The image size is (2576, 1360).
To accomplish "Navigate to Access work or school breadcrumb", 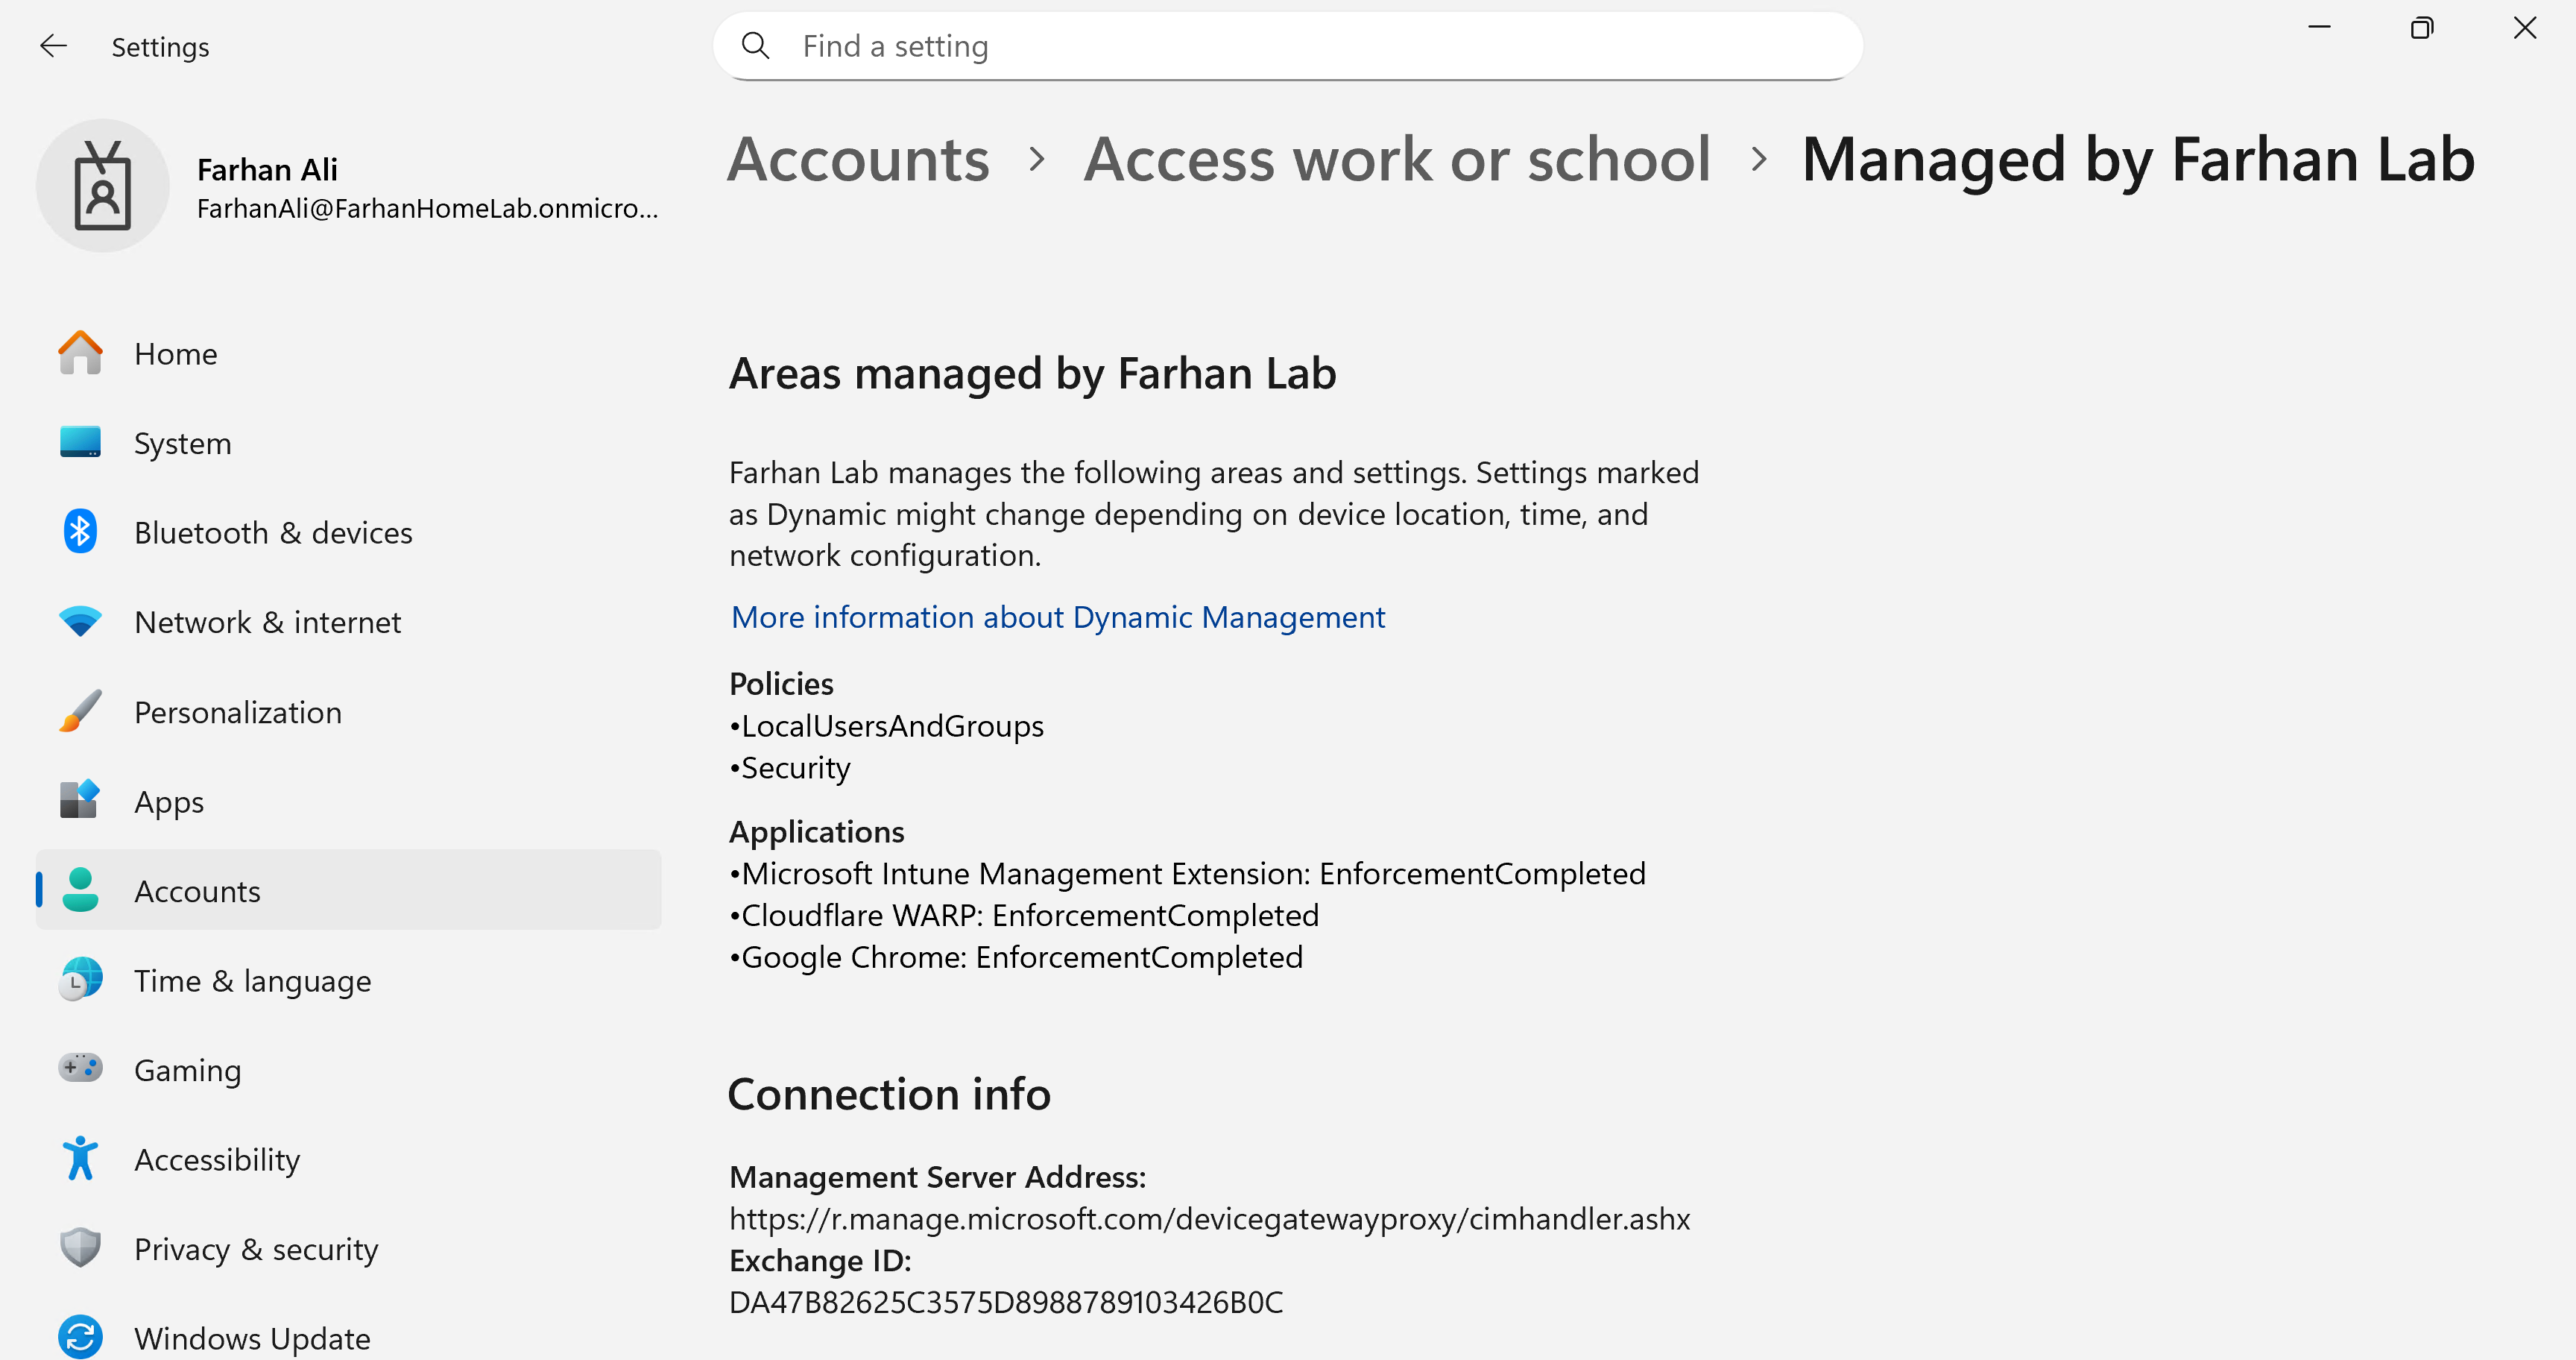I will pos(1397,160).
